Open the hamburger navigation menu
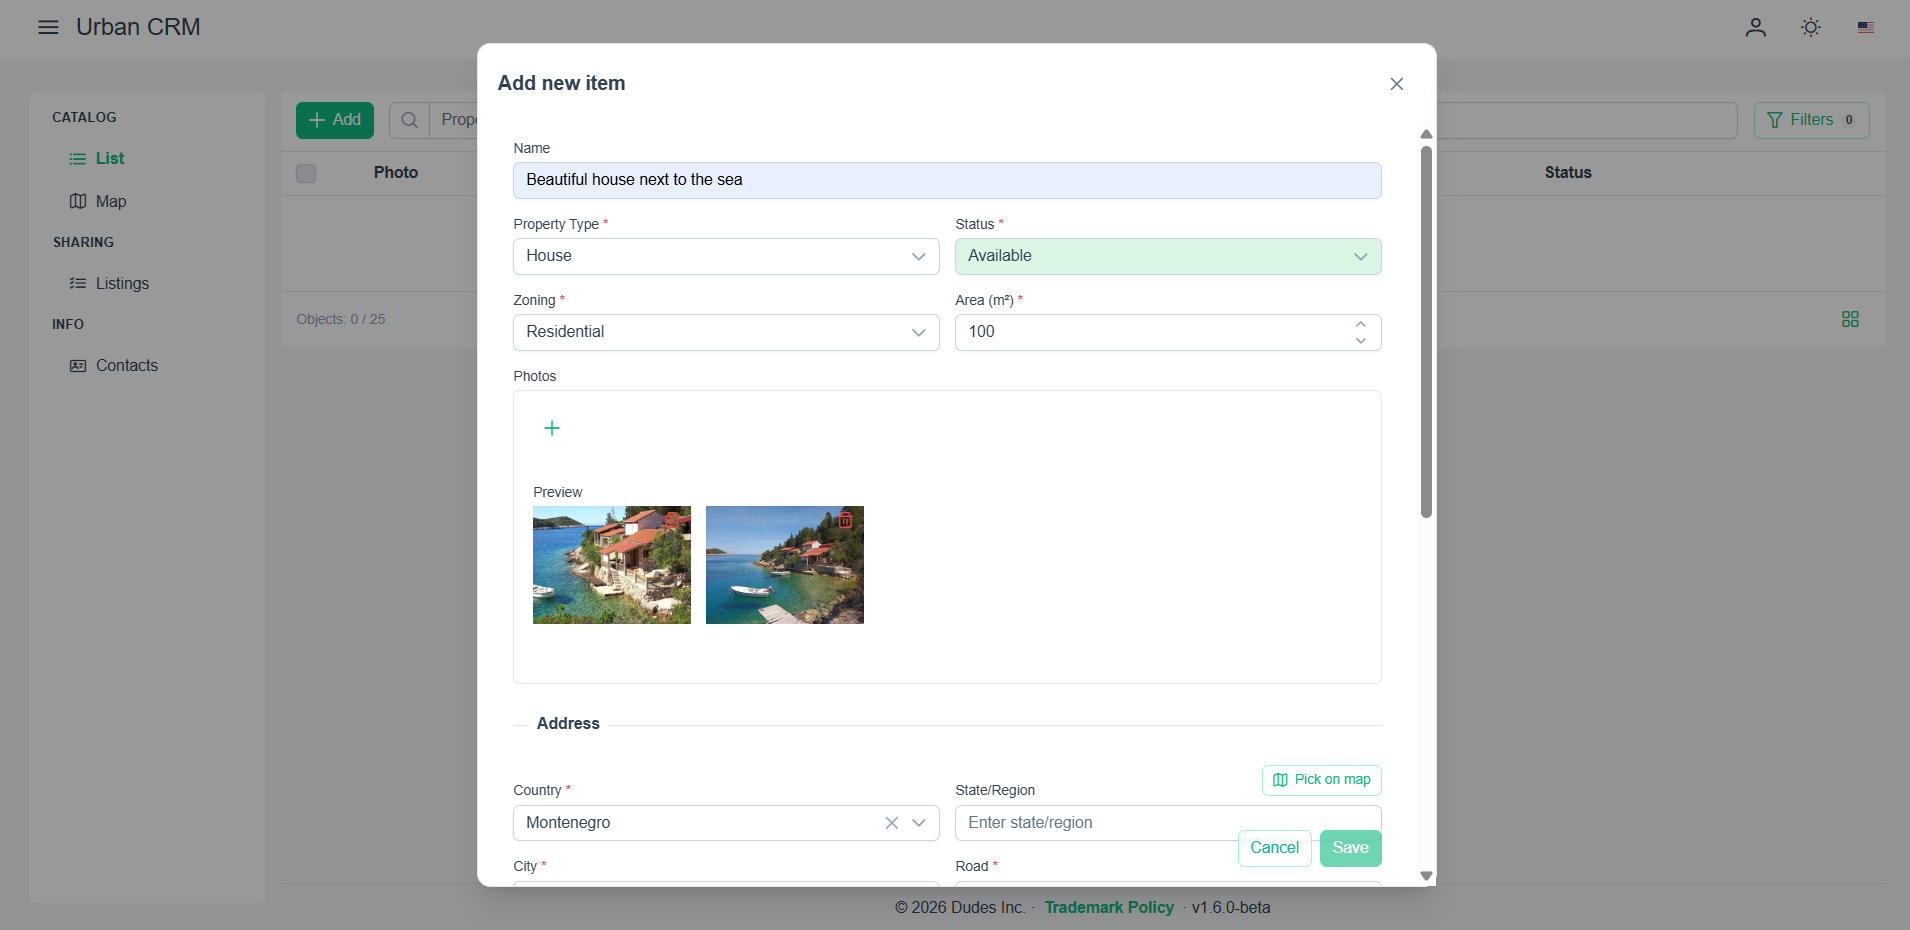 click(x=48, y=27)
